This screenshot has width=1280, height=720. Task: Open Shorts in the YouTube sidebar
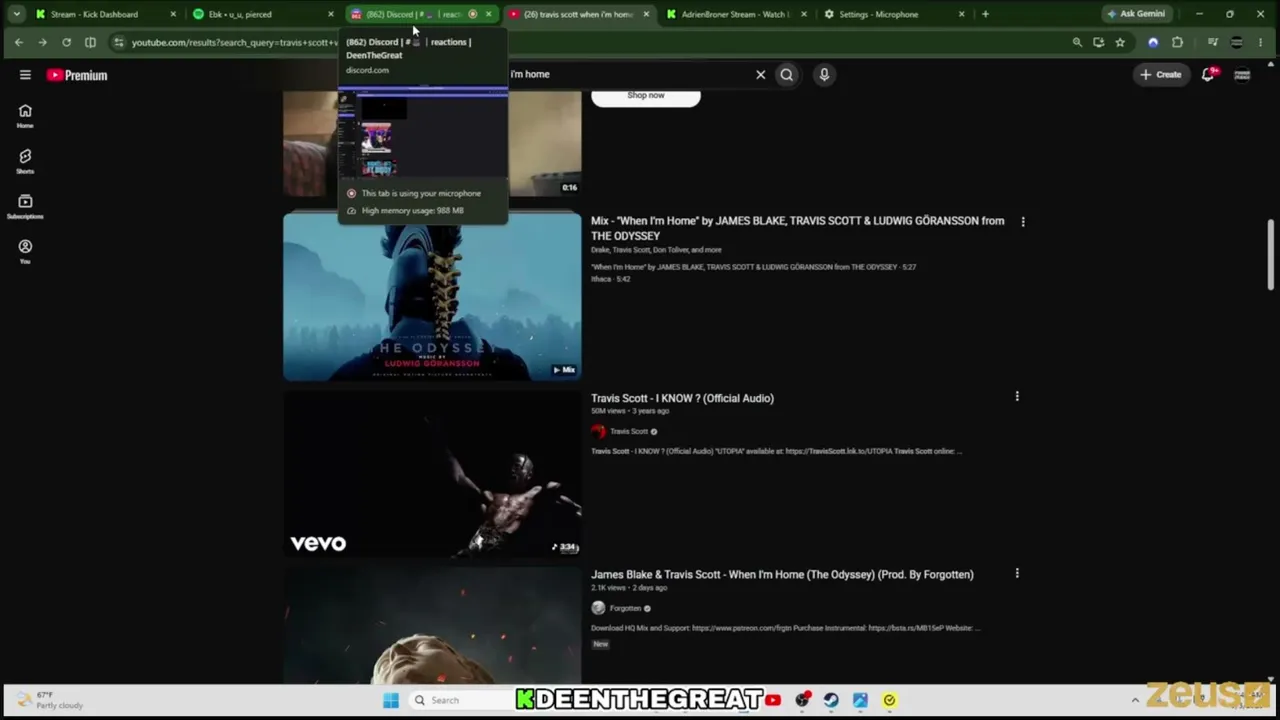[25, 162]
